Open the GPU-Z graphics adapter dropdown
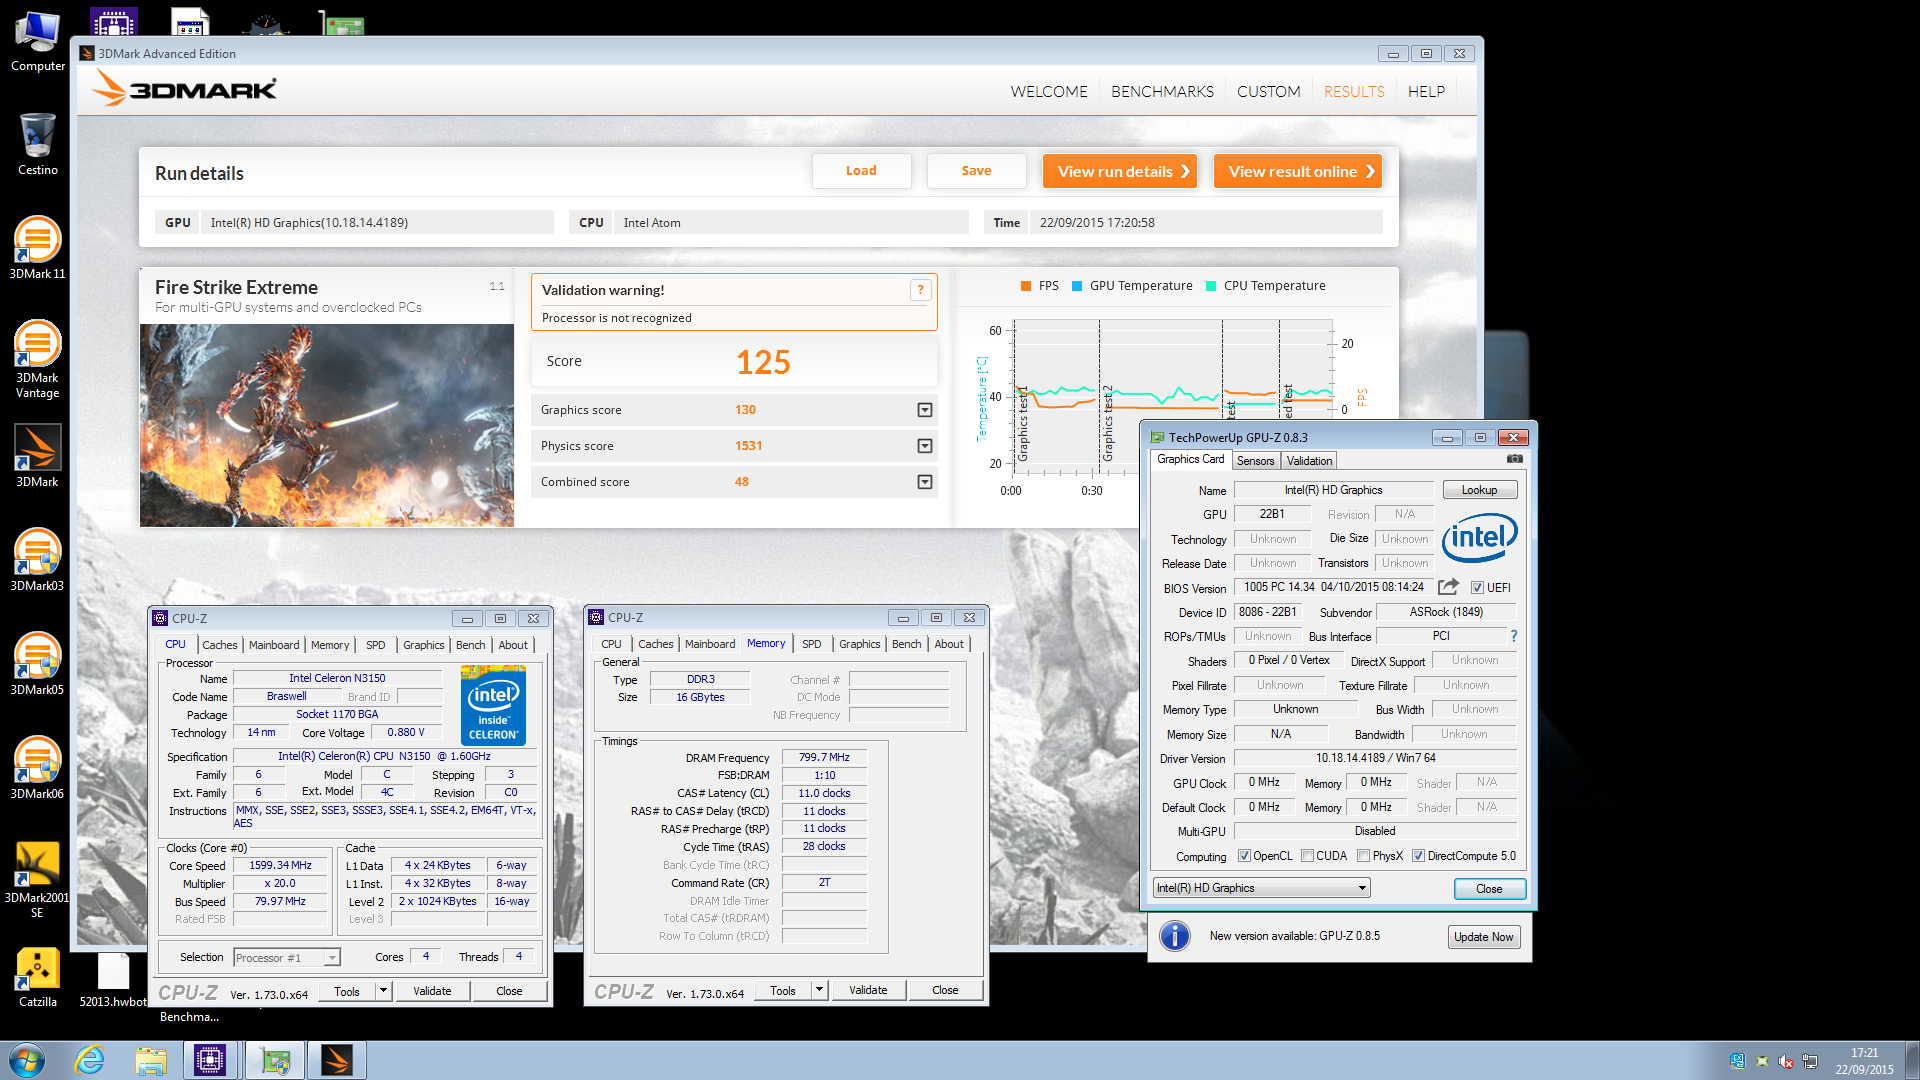The height and width of the screenshot is (1080, 1920). [x=1261, y=888]
